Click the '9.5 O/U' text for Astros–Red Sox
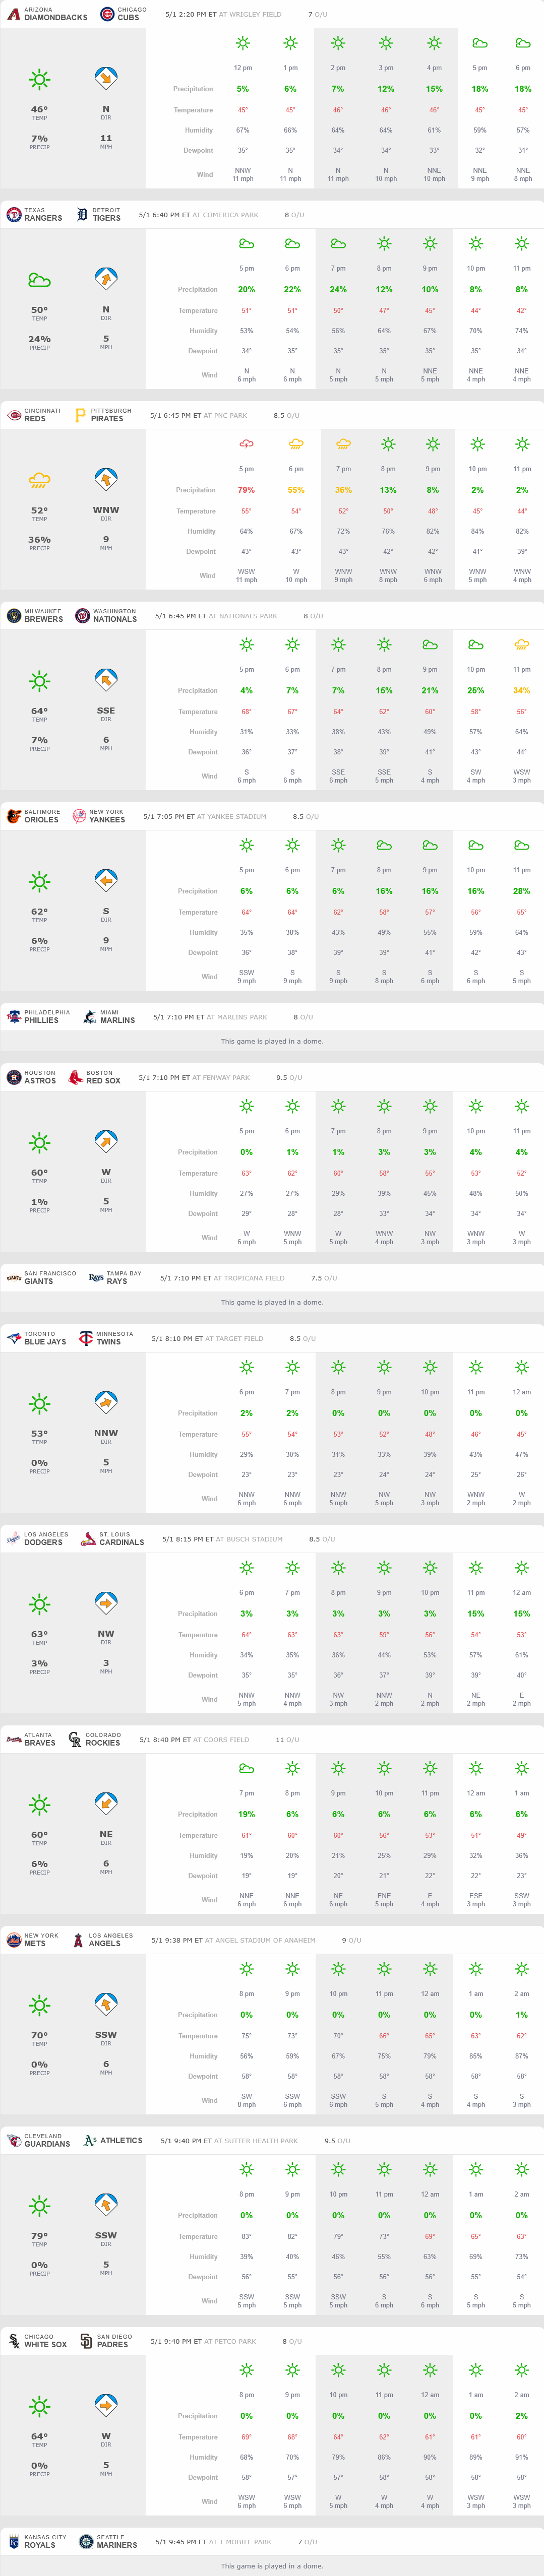544x2576 pixels. coord(289,1077)
